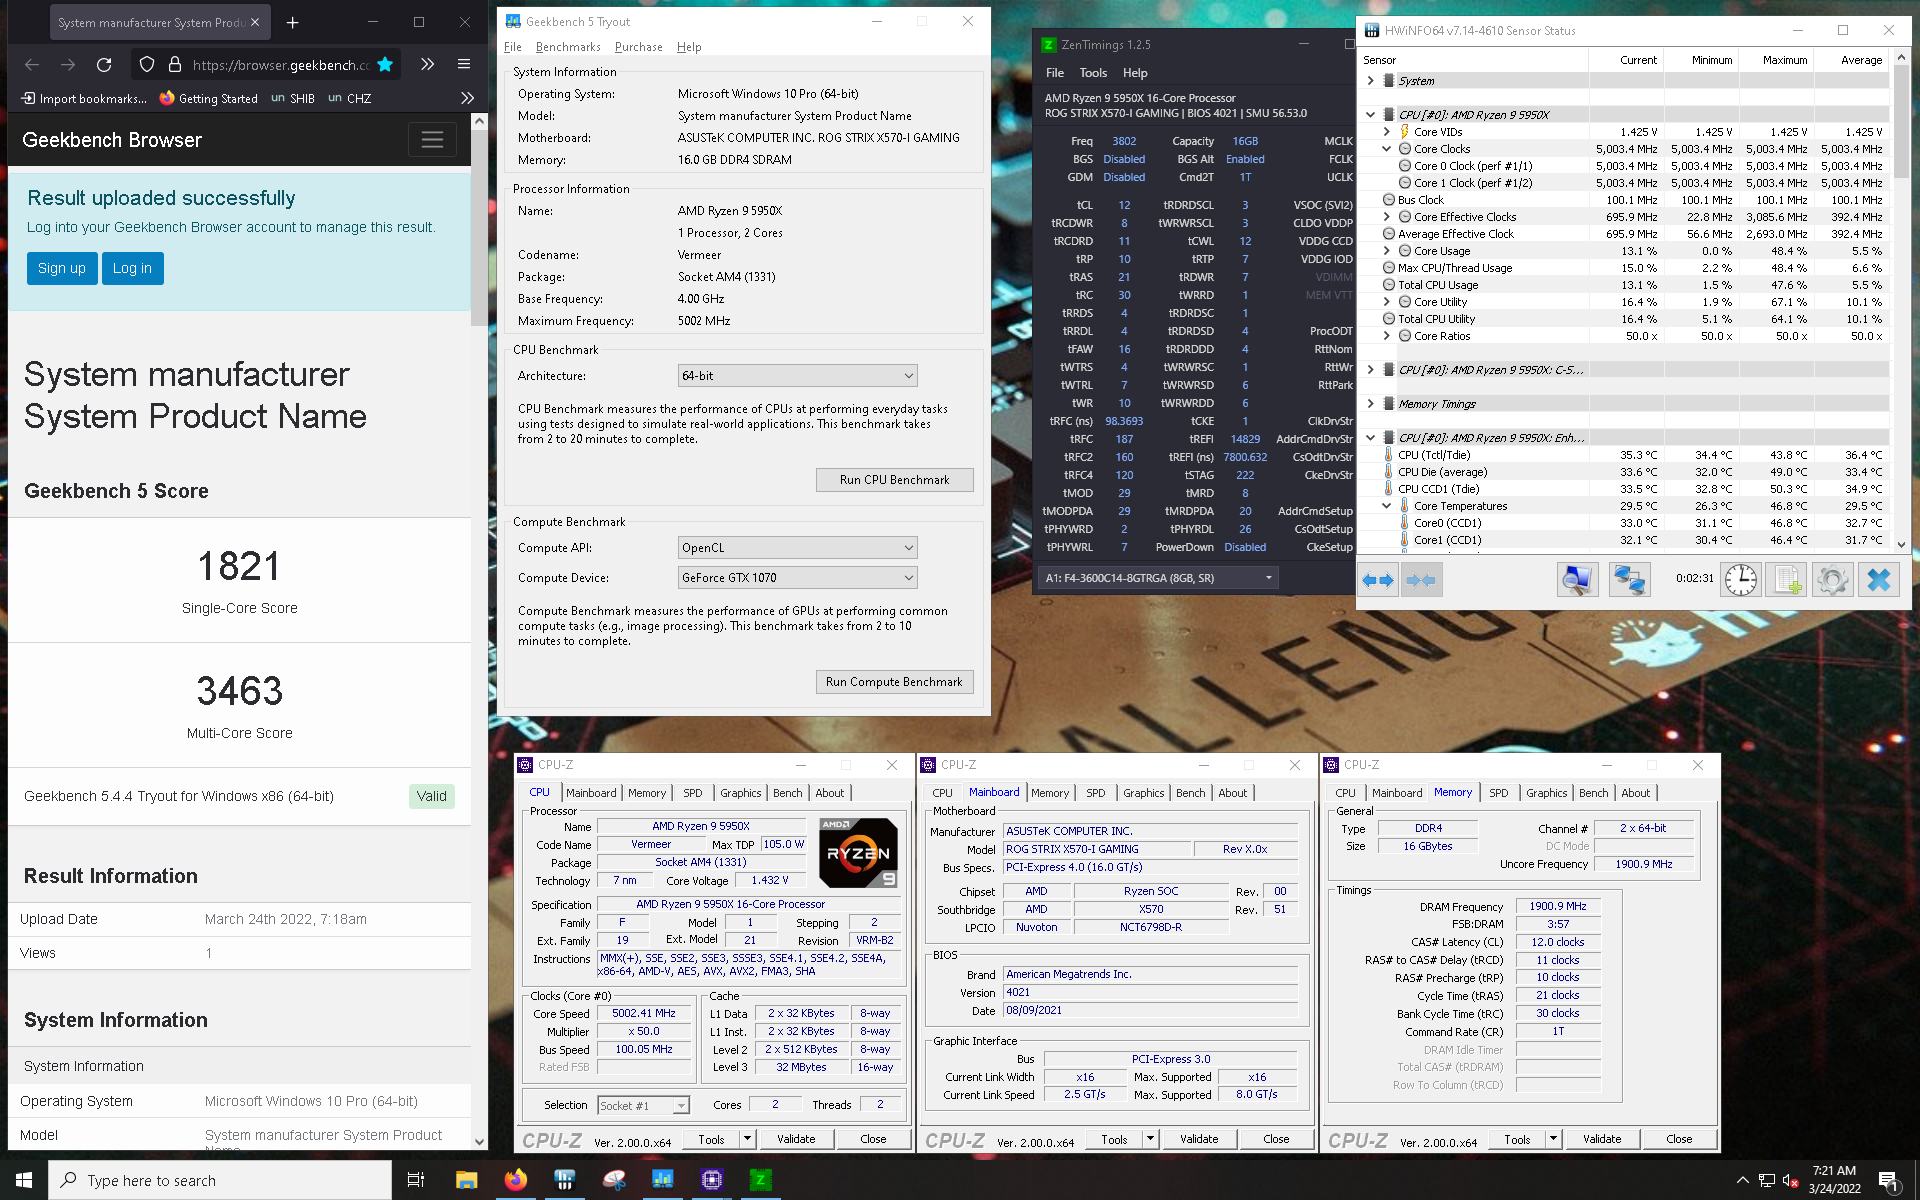Switch to ZenTimings green taskbar icon
The height and width of the screenshot is (1200, 1920).
click(760, 1180)
